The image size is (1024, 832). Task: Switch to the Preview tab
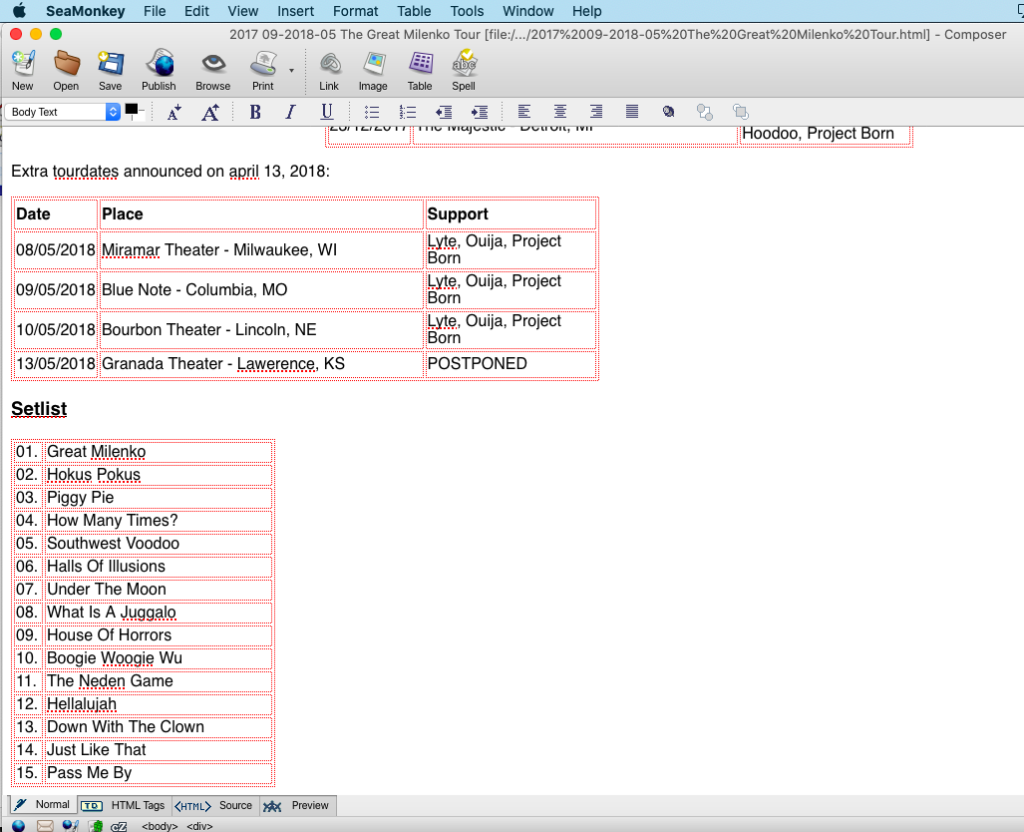(x=297, y=805)
